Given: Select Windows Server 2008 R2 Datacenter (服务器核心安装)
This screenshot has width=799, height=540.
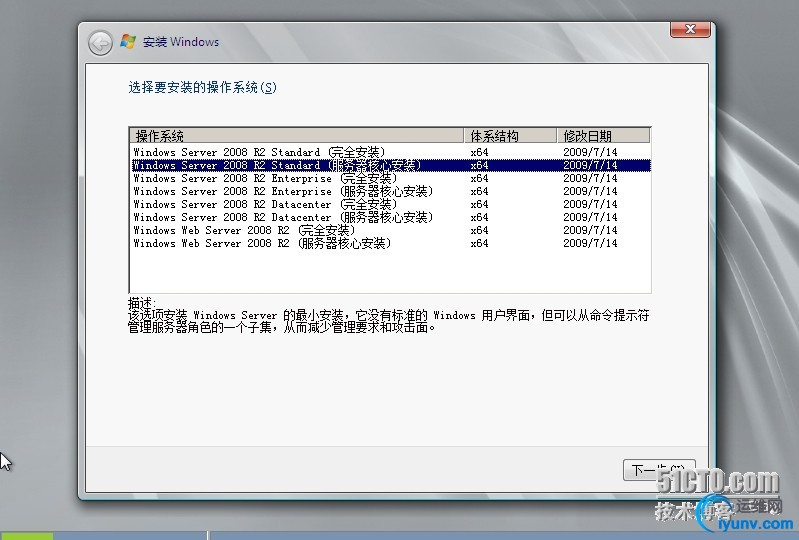Looking at the screenshot, I should pyautogui.click(x=390, y=217).
